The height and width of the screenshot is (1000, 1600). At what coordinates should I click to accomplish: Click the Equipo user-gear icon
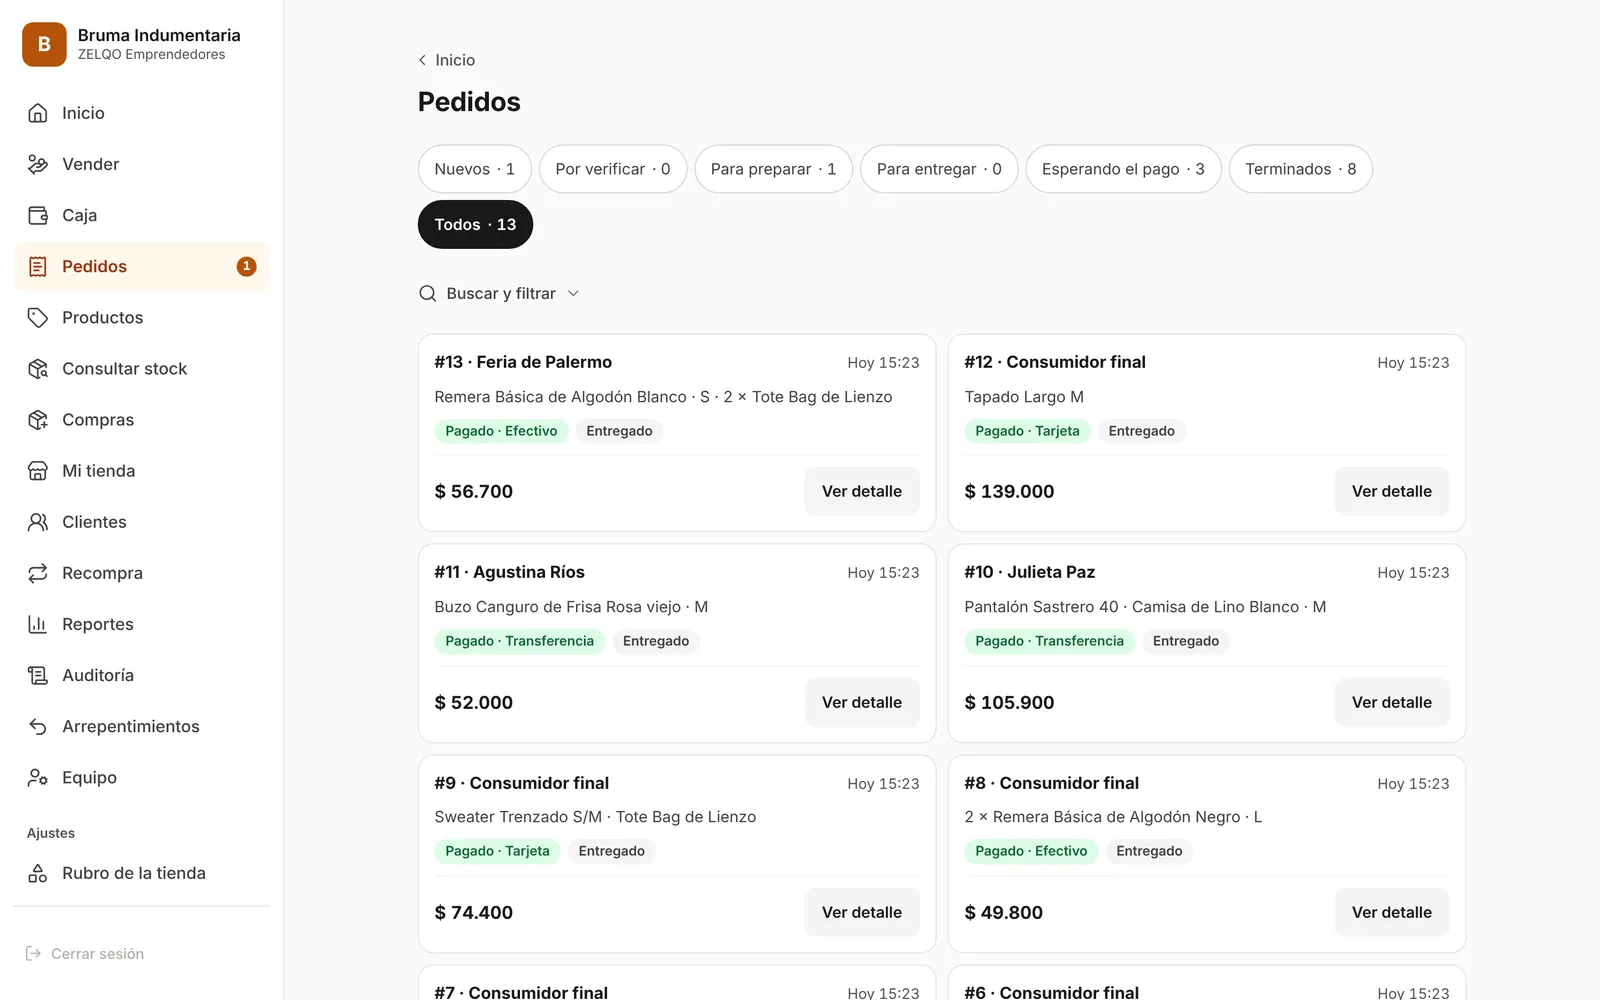coord(38,777)
